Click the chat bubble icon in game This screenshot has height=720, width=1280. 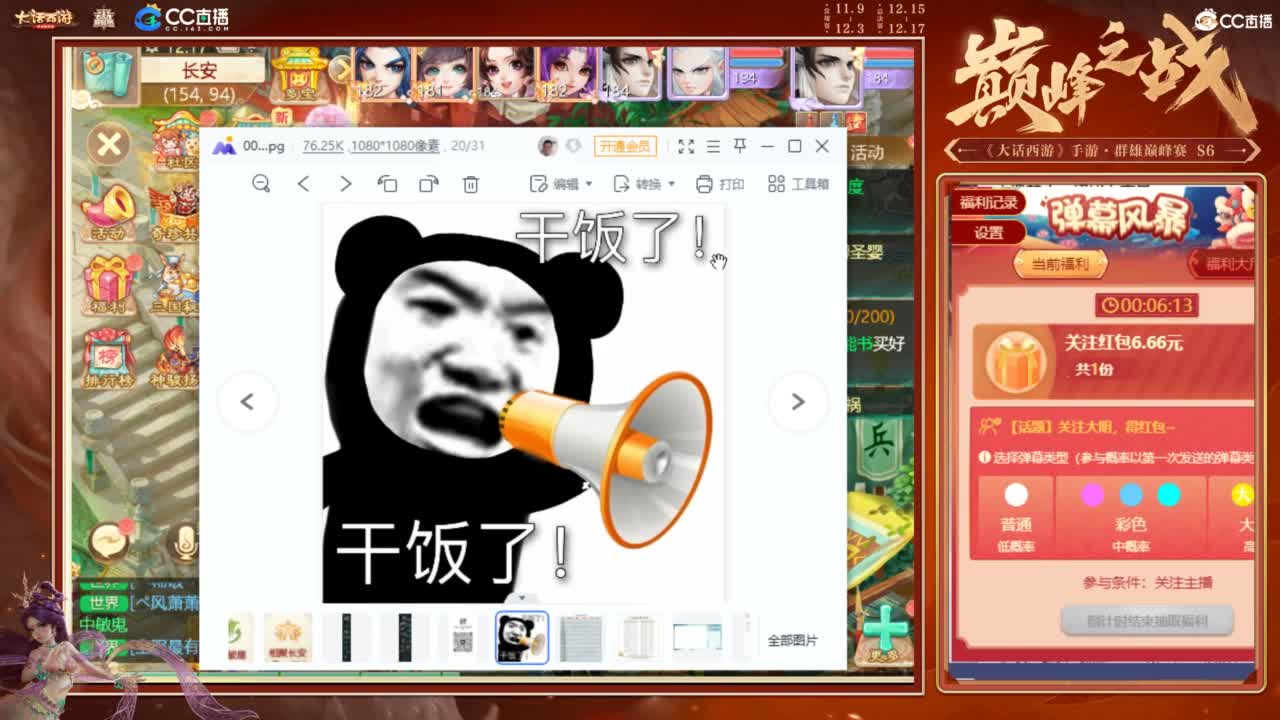click(x=109, y=541)
